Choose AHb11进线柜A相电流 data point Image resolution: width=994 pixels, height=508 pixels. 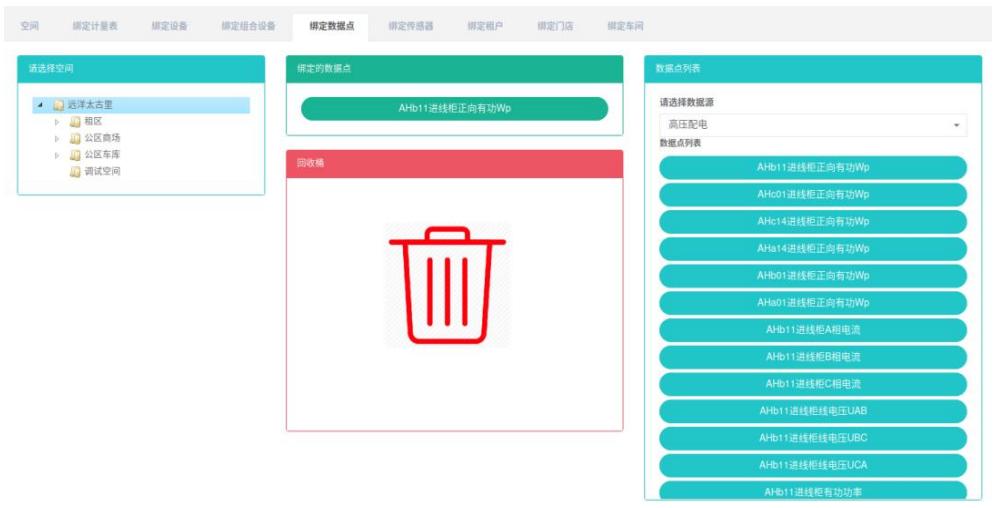[812, 329]
